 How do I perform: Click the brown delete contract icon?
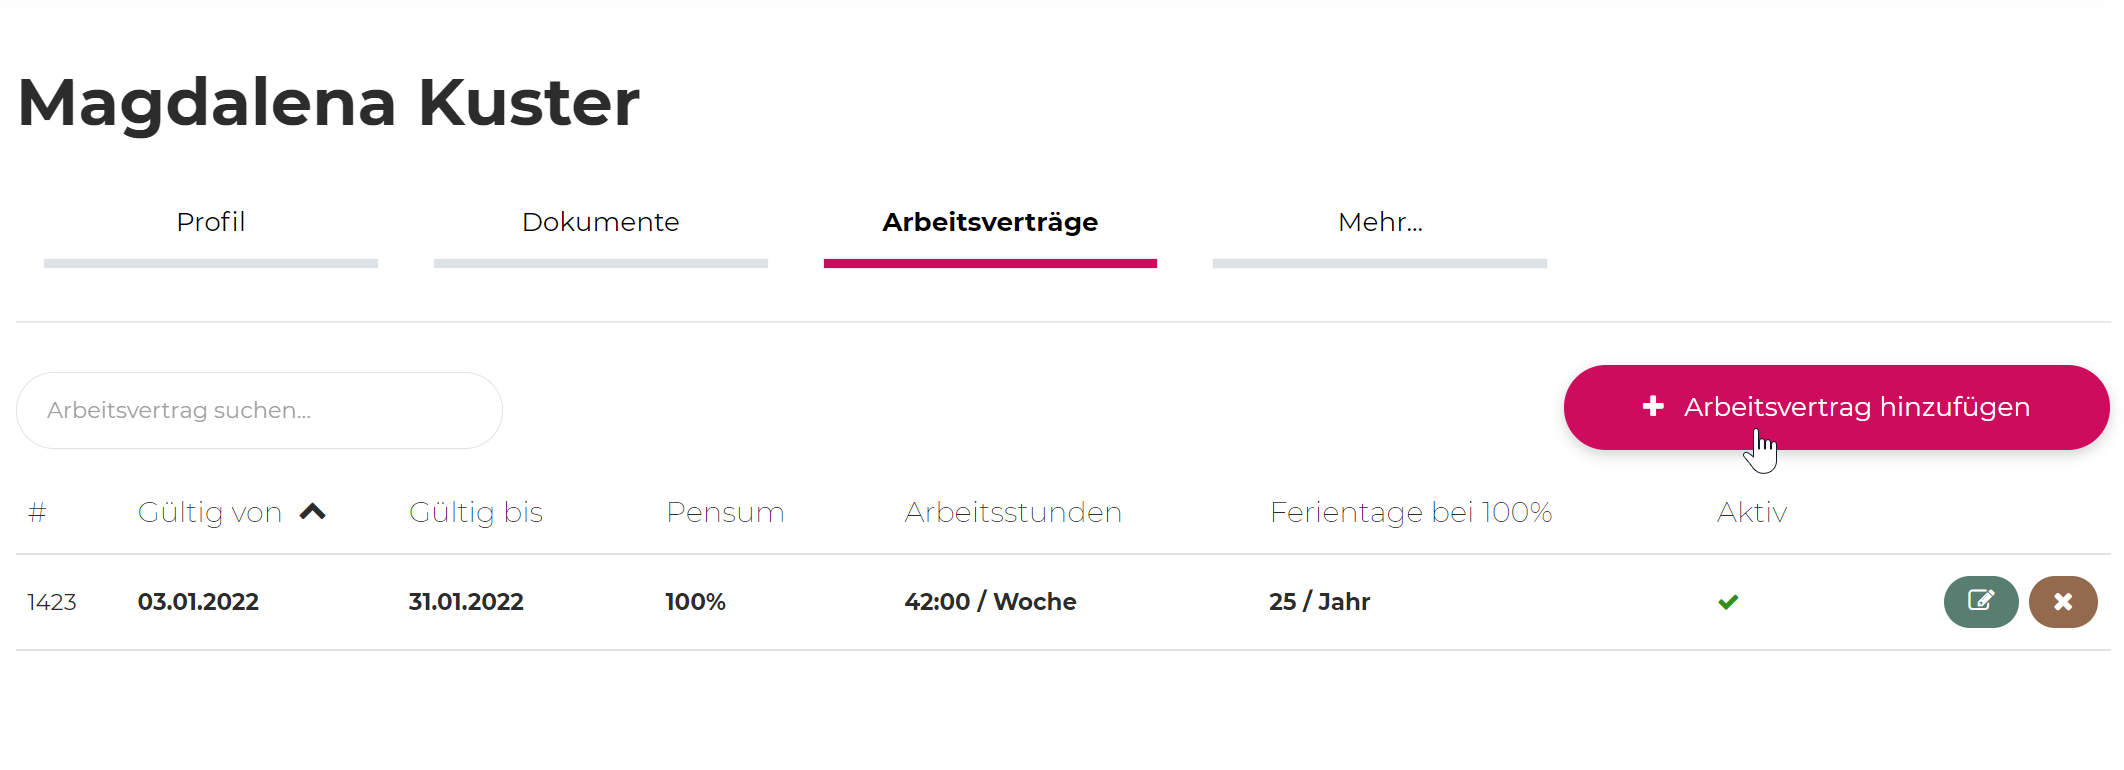pos(2062,601)
